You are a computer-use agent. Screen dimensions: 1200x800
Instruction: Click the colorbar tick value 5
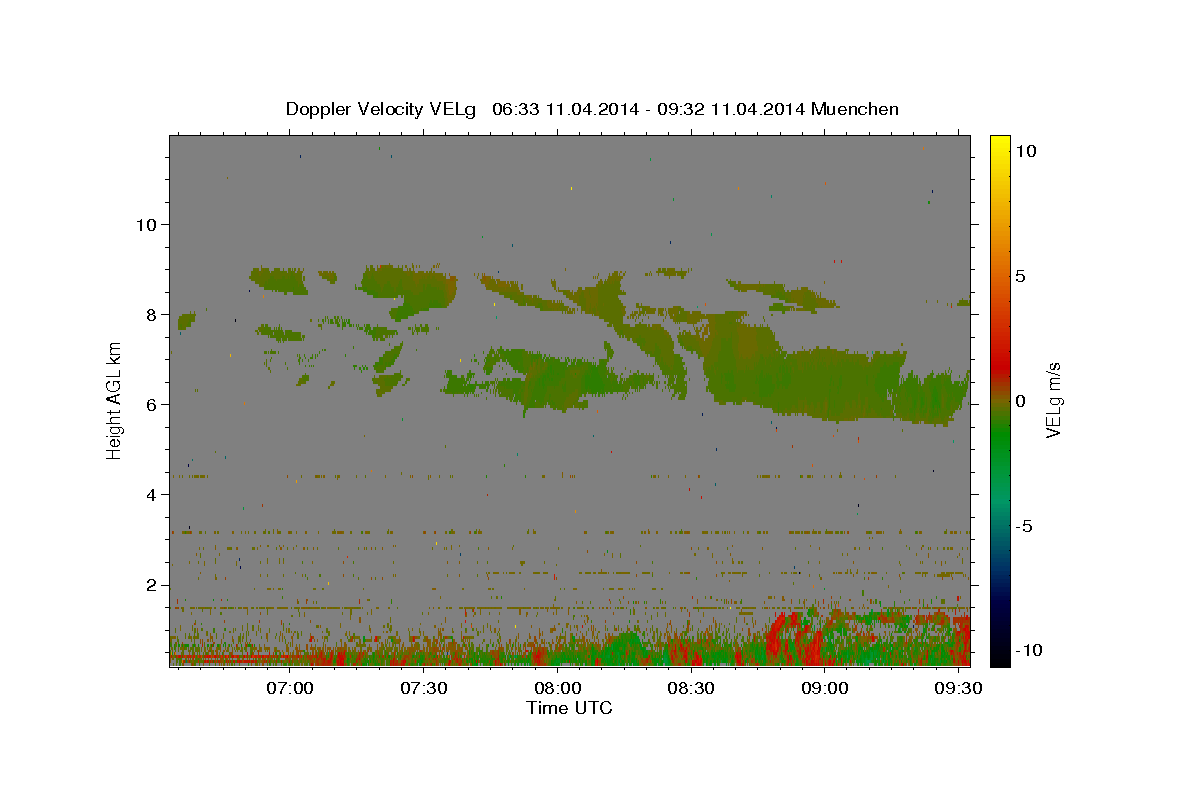(x=1020, y=276)
